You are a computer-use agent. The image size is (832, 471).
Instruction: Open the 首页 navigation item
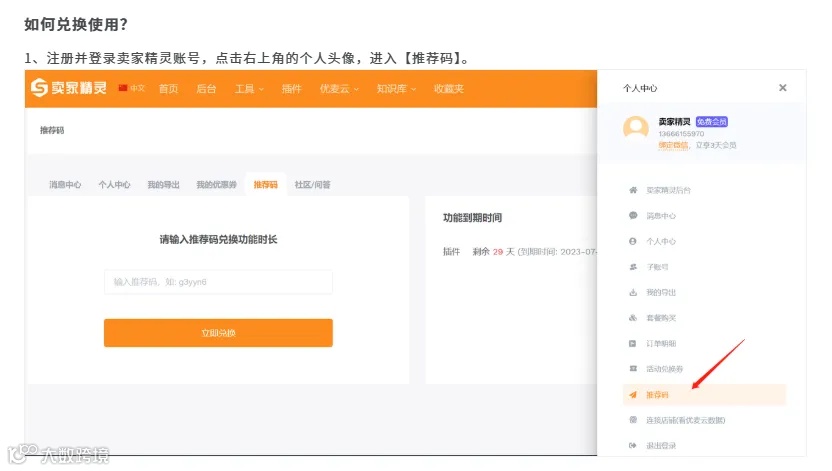169,89
